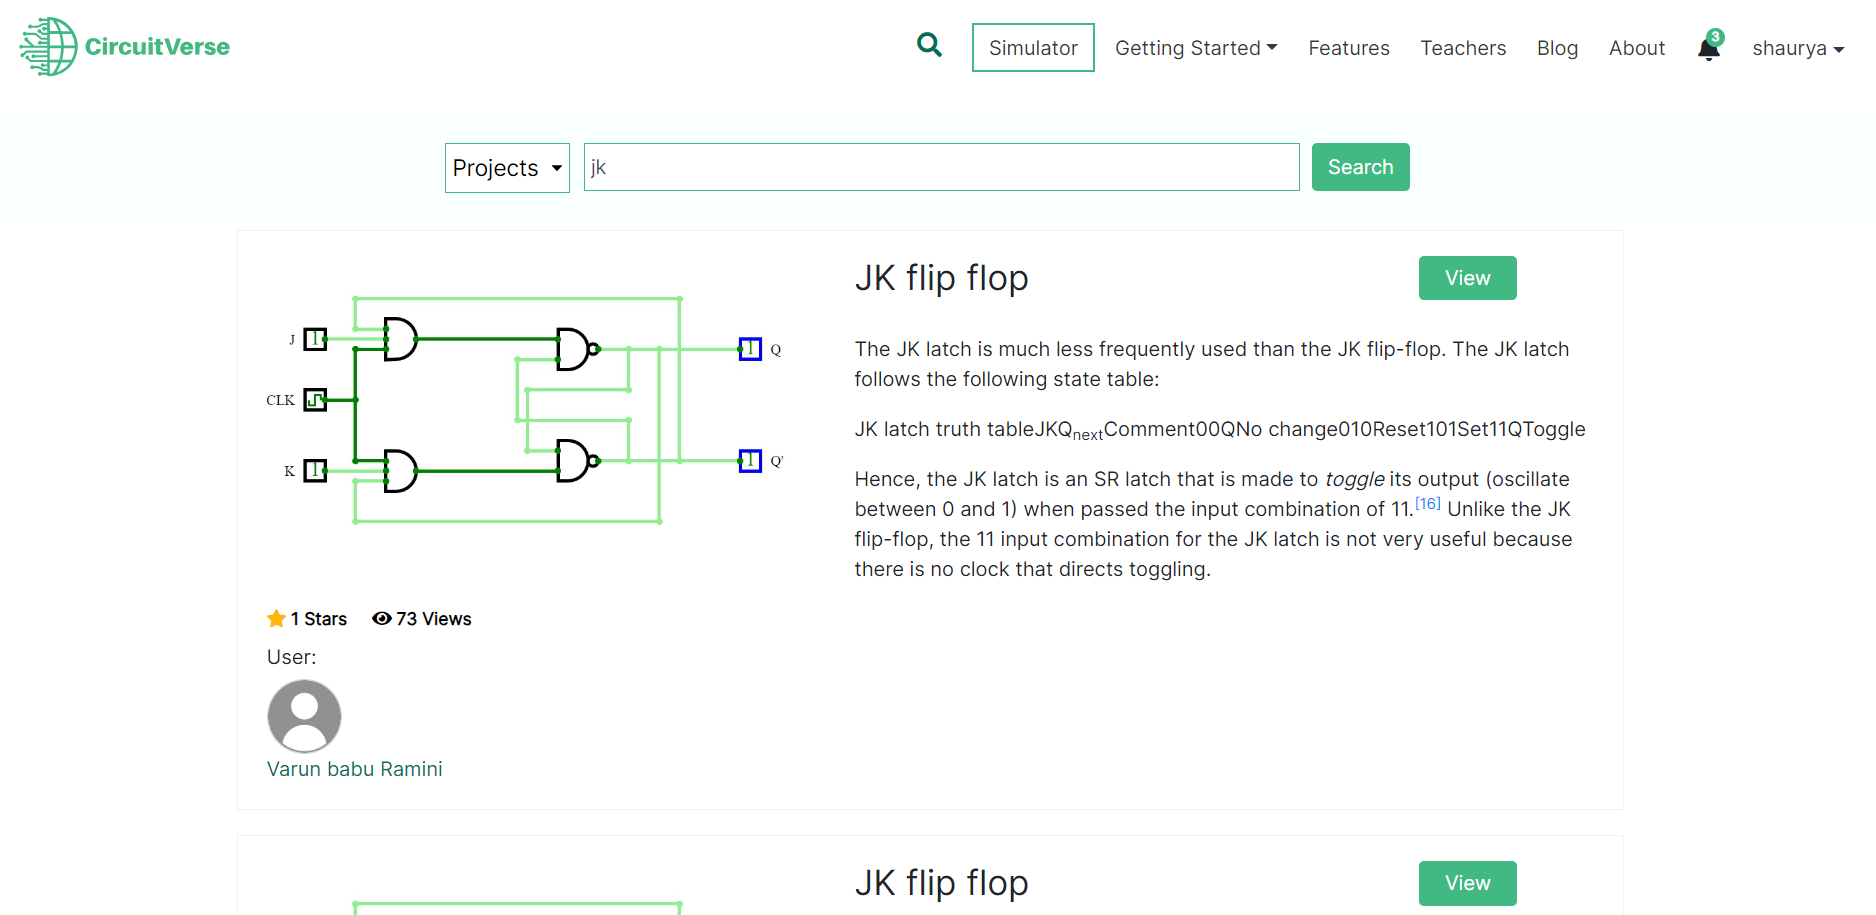Click the eye icon next to 73 Views
The height and width of the screenshot is (915, 1876).
(x=381, y=618)
